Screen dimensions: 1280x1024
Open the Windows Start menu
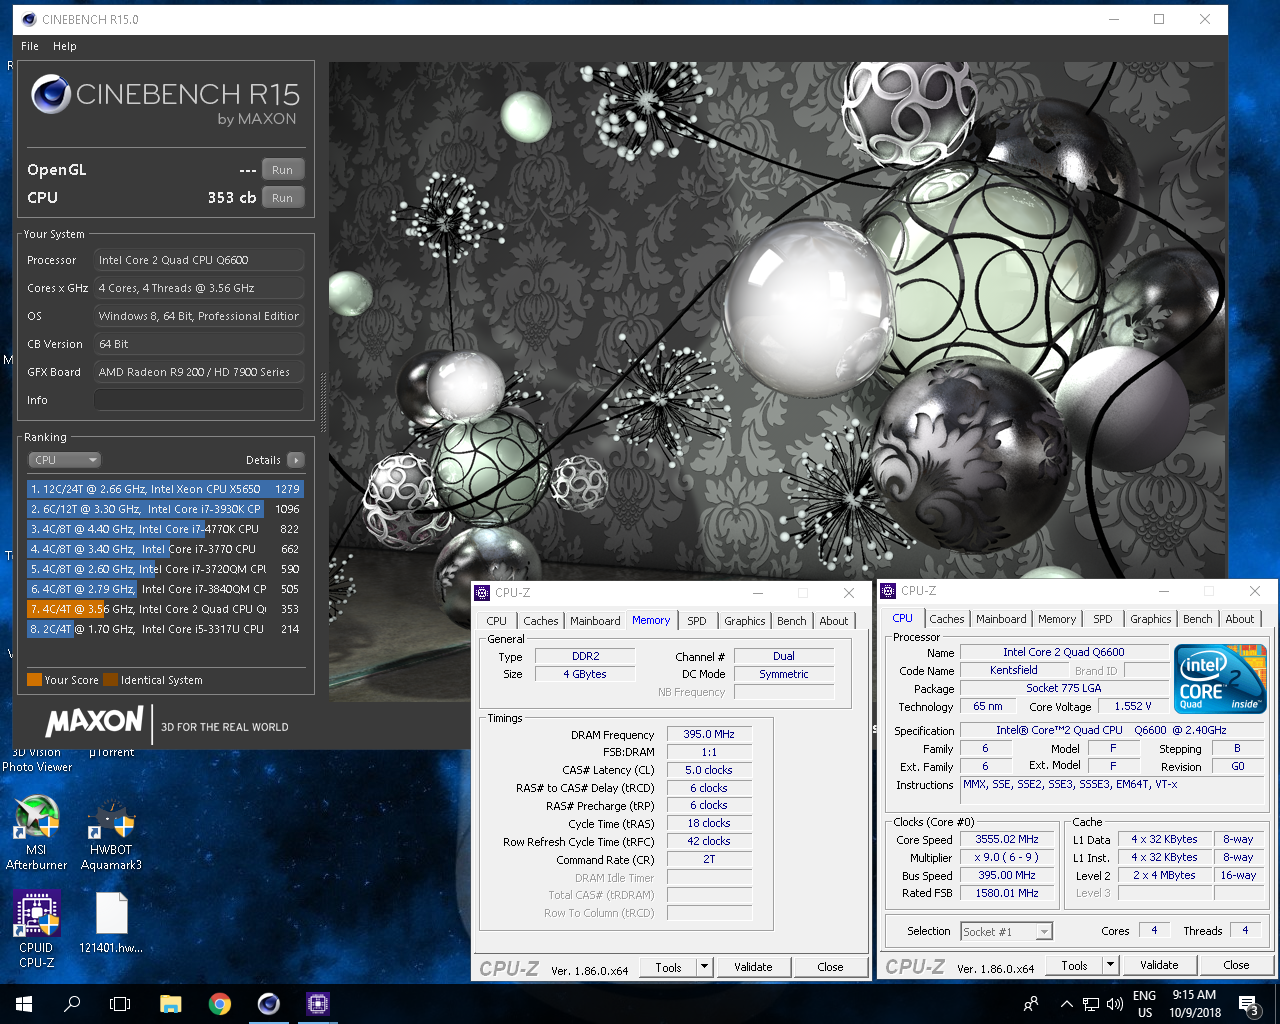[24, 1004]
